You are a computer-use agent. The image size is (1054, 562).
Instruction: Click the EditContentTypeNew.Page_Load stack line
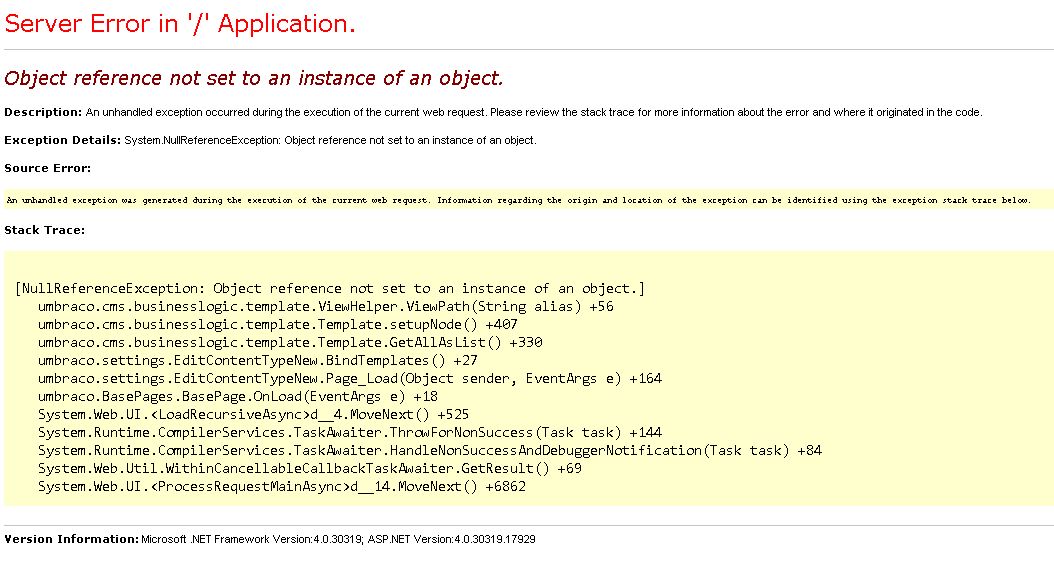click(x=350, y=378)
